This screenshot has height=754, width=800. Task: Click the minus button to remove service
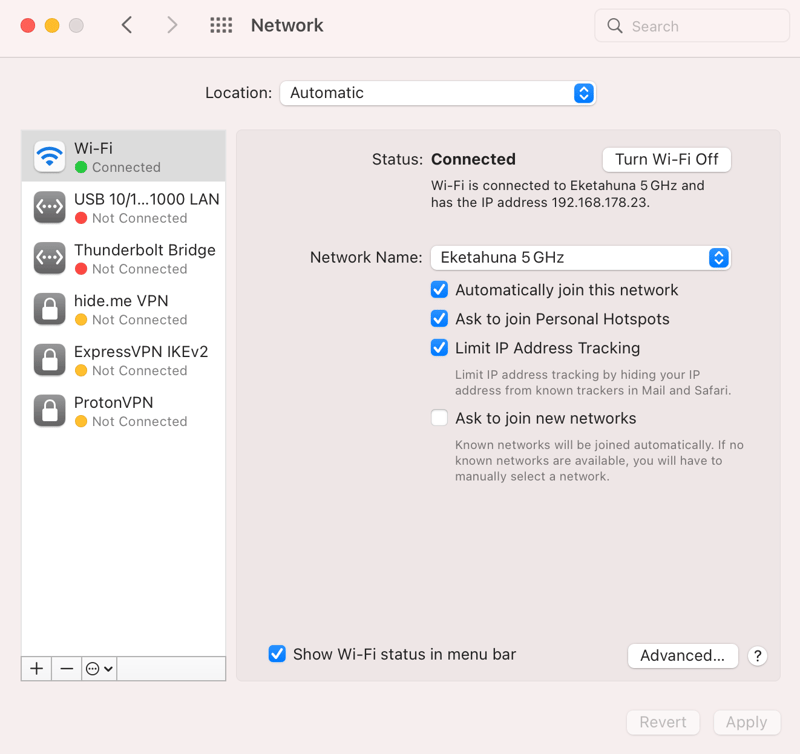coord(66,668)
